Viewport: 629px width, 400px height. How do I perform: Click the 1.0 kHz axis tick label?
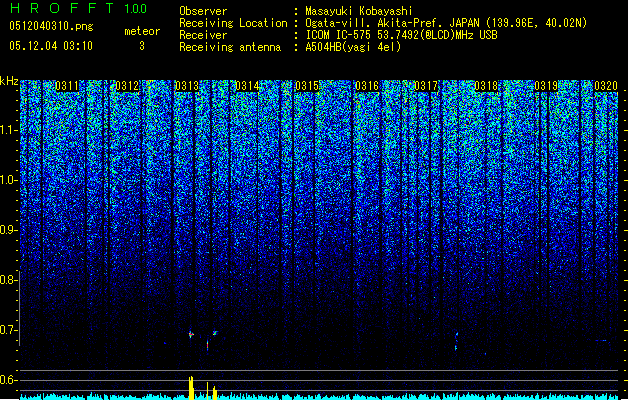[8, 180]
